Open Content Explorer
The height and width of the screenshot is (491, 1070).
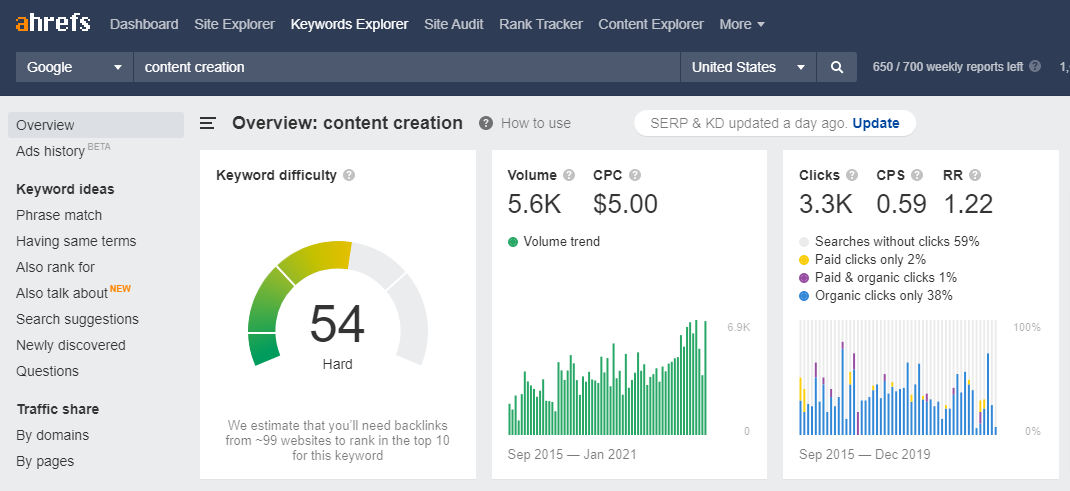tap(651, 24)
